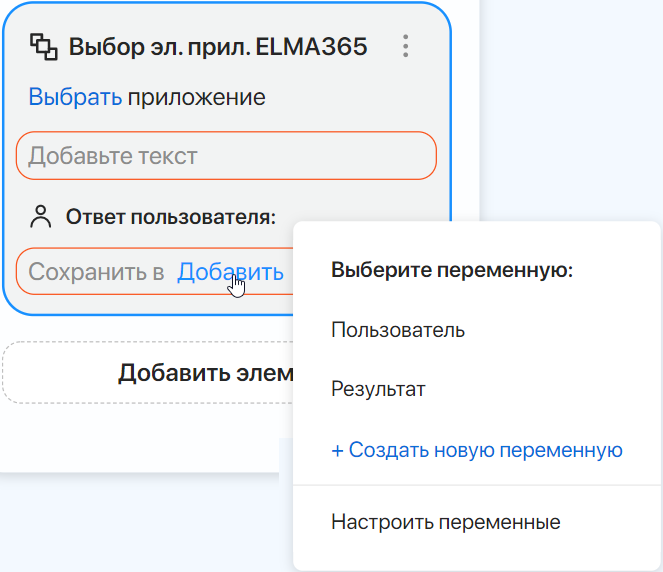Open the three-dot menu of ELMA365 block

coord(405,46)
